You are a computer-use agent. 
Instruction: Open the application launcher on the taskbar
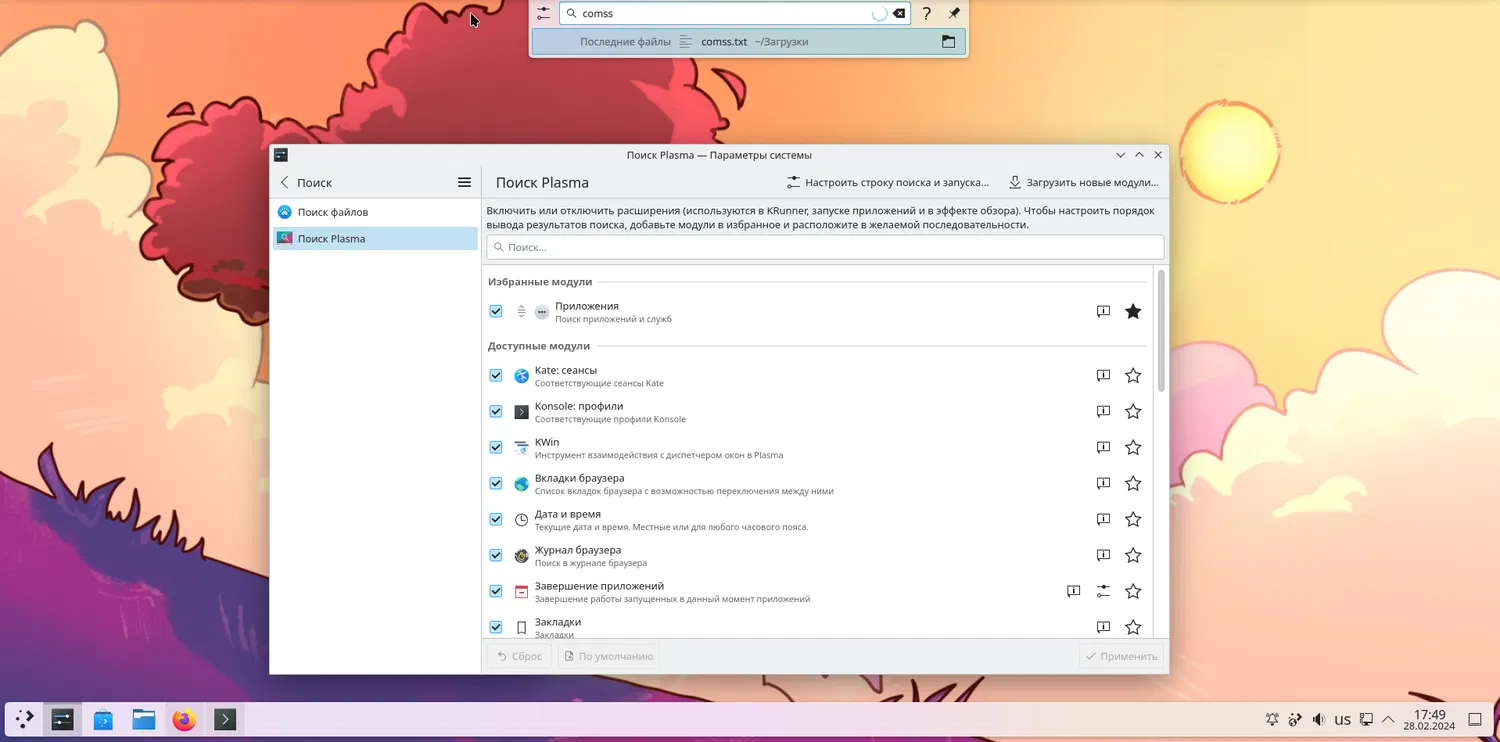click(24, 719)
